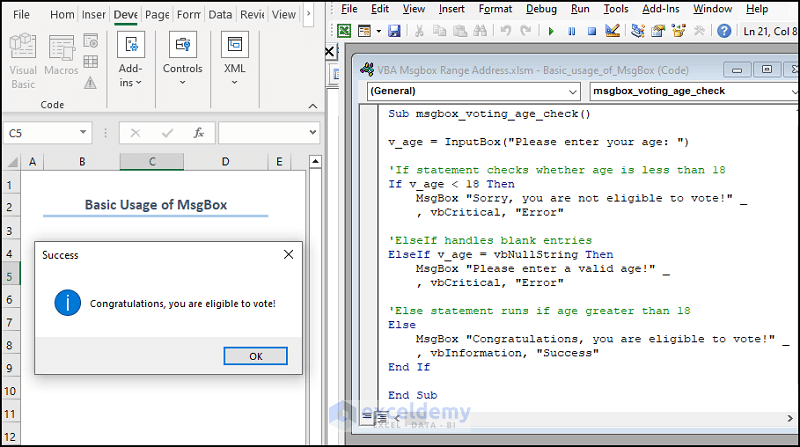Click the Cut scissors icon in VBA toolbar
Viewport: 800px width, 447px height.
(x=419, y=31)
